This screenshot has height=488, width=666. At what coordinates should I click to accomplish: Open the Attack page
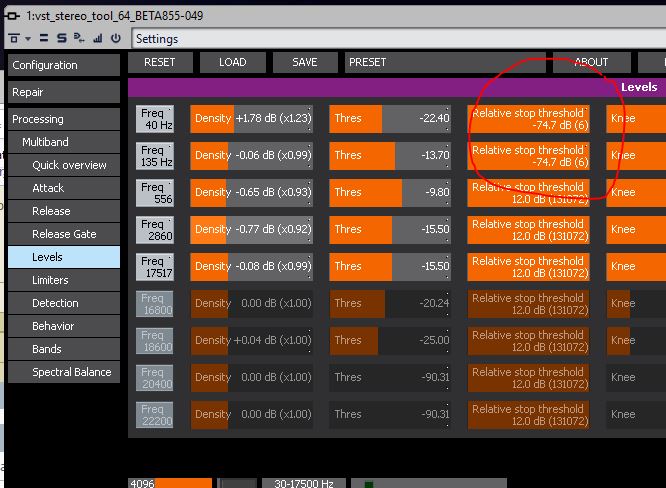64,188
